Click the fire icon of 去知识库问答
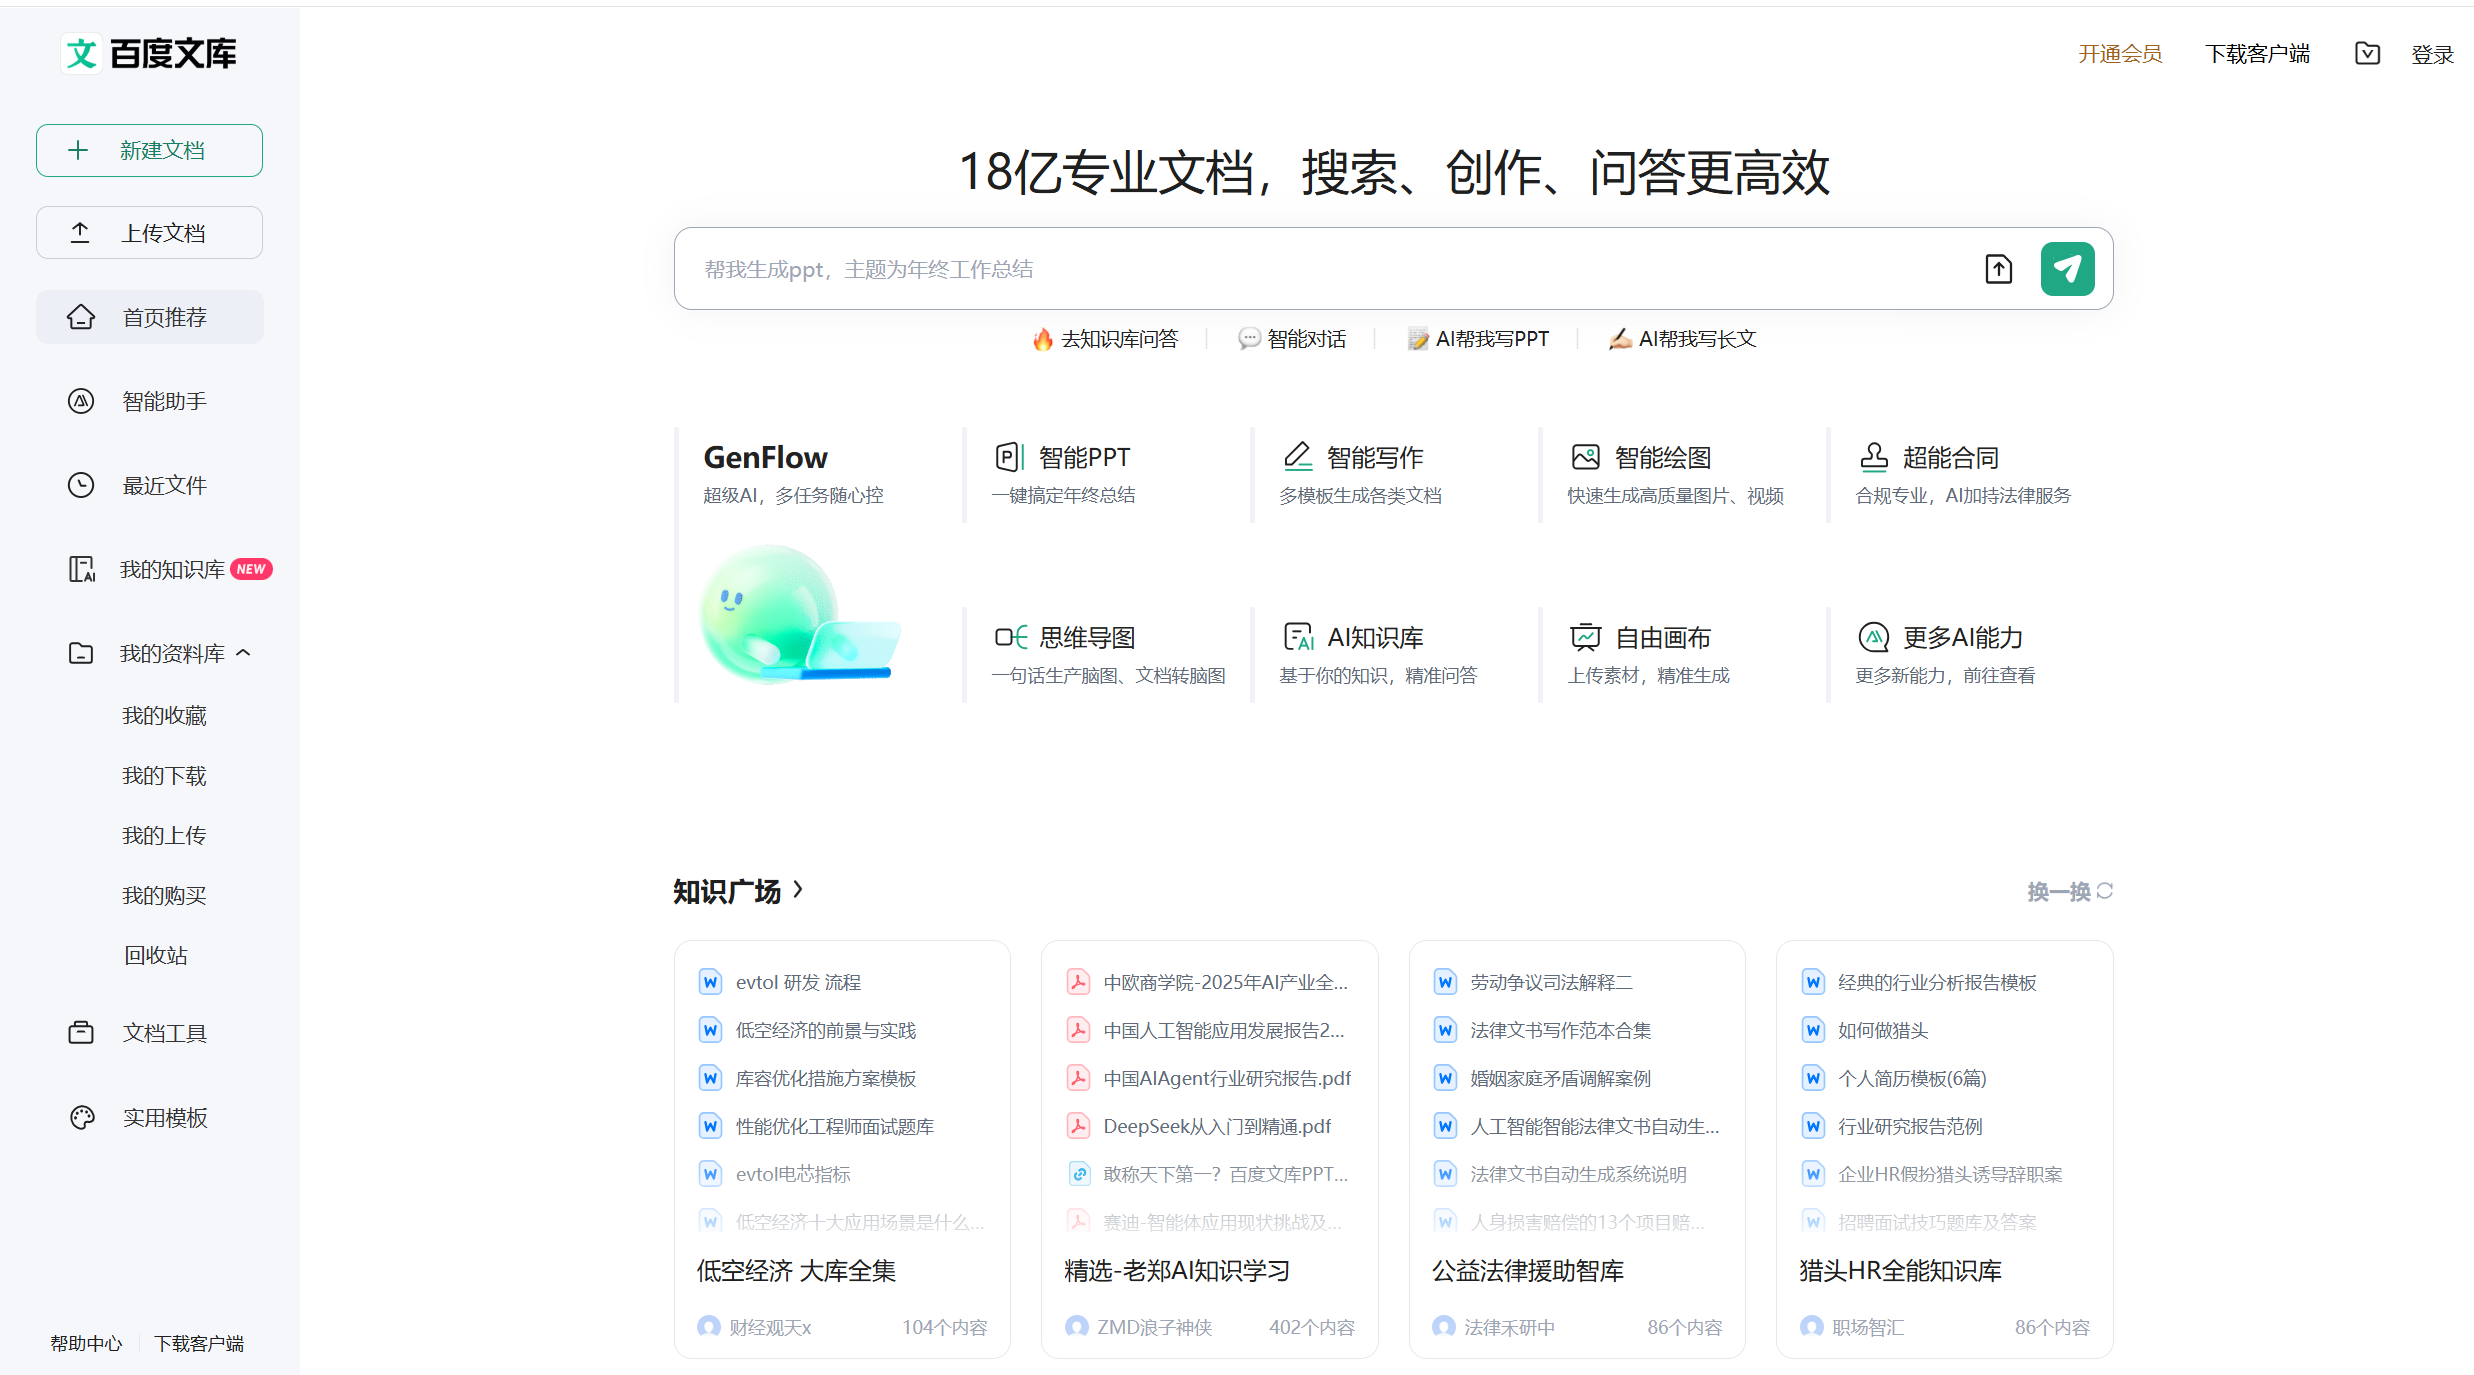This screenshot has width=2474, height=1375. [1043, 339]
